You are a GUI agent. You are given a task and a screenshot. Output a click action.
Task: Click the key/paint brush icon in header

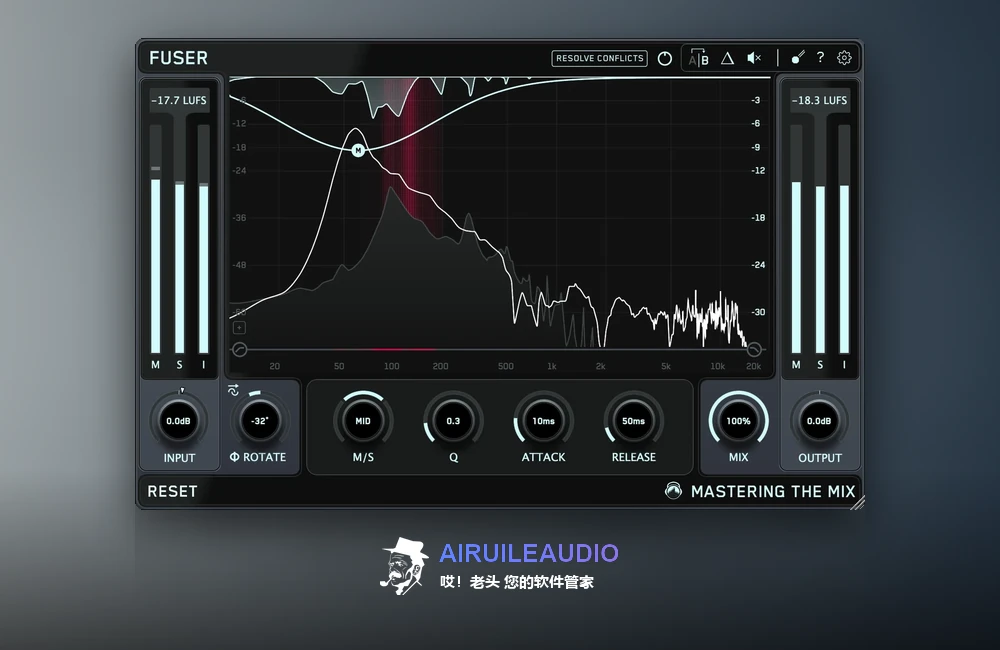point(798,58)
